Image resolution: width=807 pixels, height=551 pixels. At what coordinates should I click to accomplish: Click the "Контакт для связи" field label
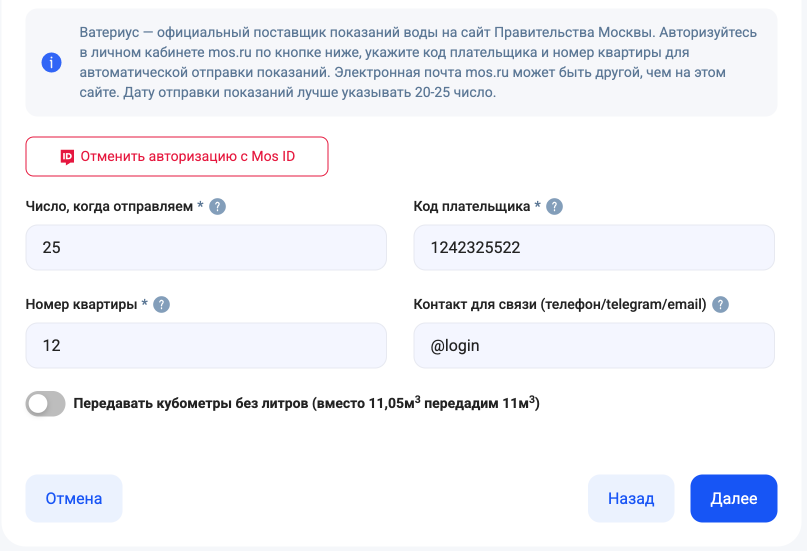tap(560, 305)
